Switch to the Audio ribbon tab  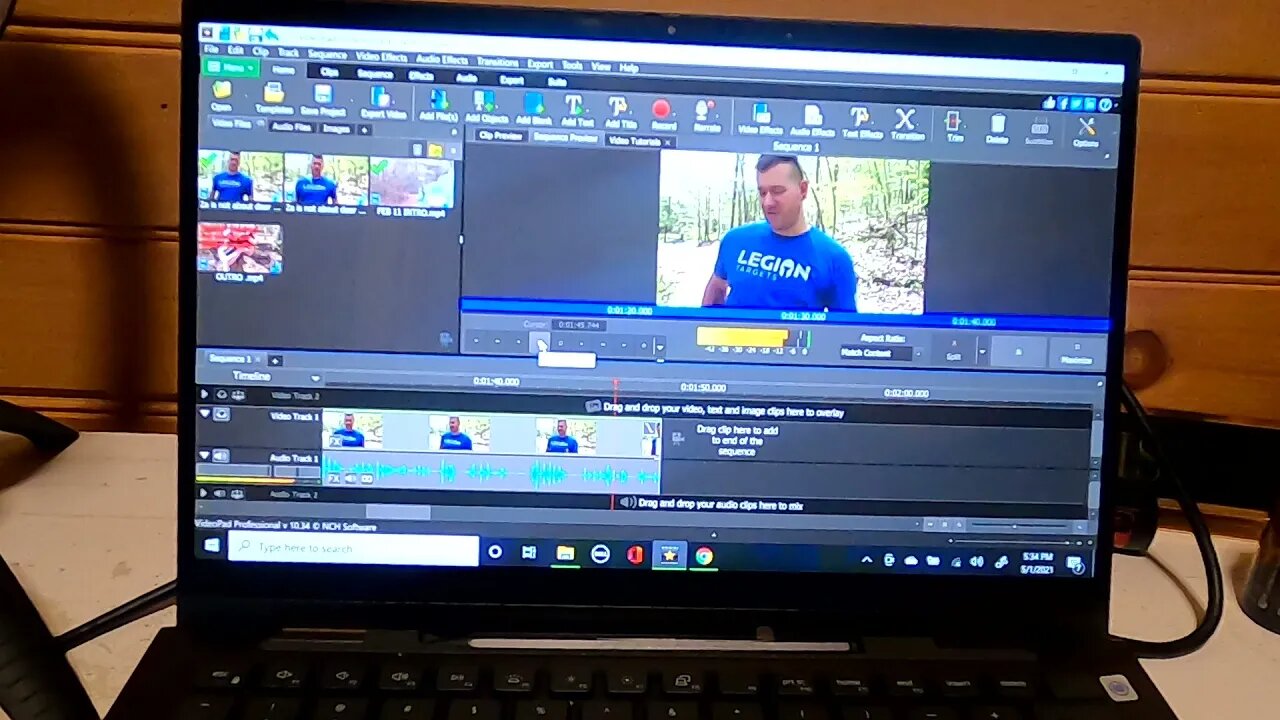(467, 77)
